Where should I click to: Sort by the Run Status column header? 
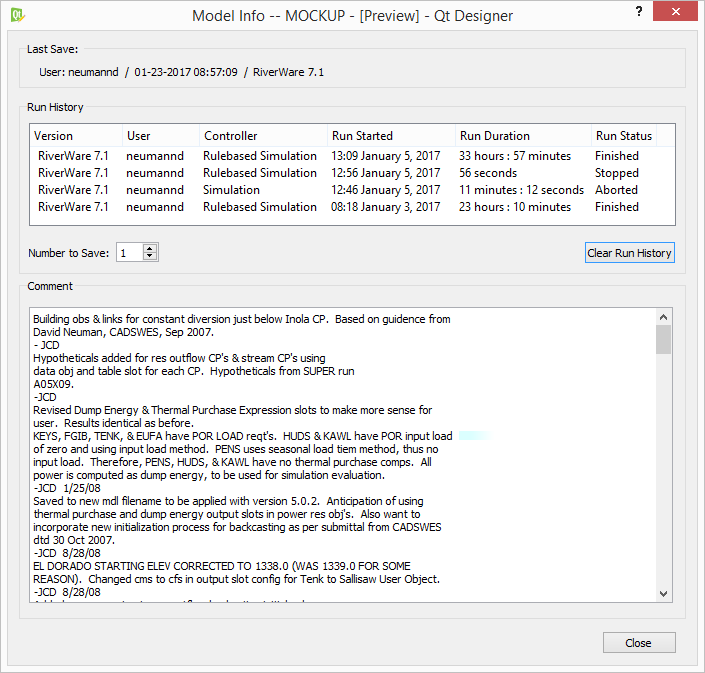click(624, 136)
